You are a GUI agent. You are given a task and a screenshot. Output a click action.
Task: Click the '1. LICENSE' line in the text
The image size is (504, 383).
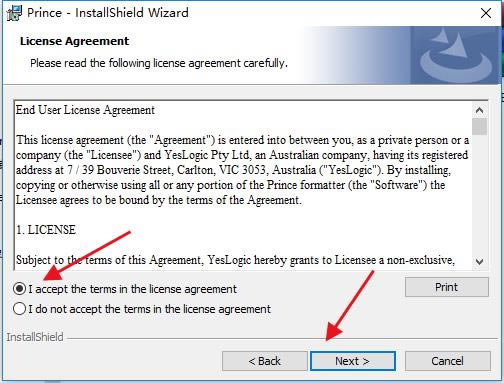[46, 230]
